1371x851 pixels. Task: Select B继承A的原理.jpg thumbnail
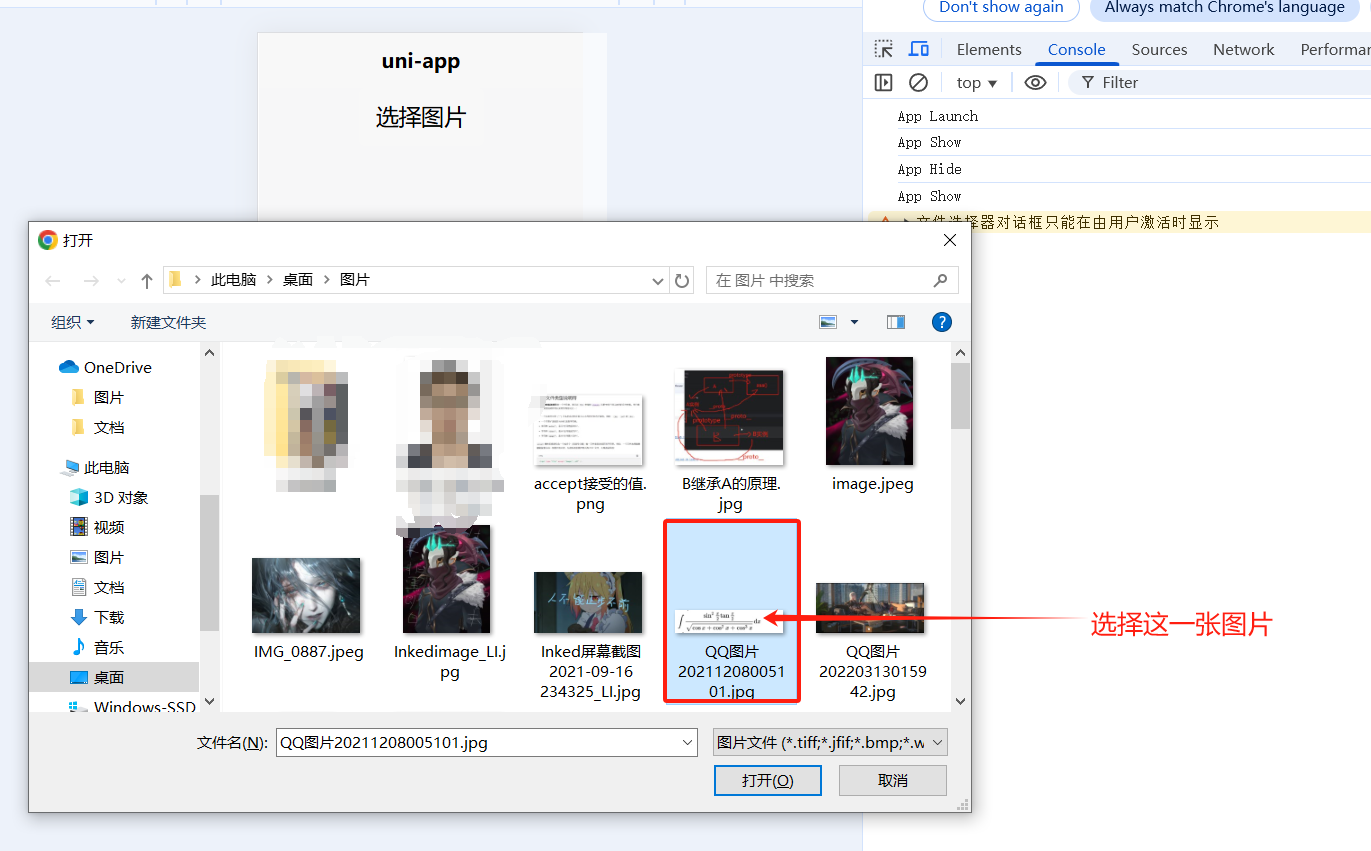tap(730, 418)
